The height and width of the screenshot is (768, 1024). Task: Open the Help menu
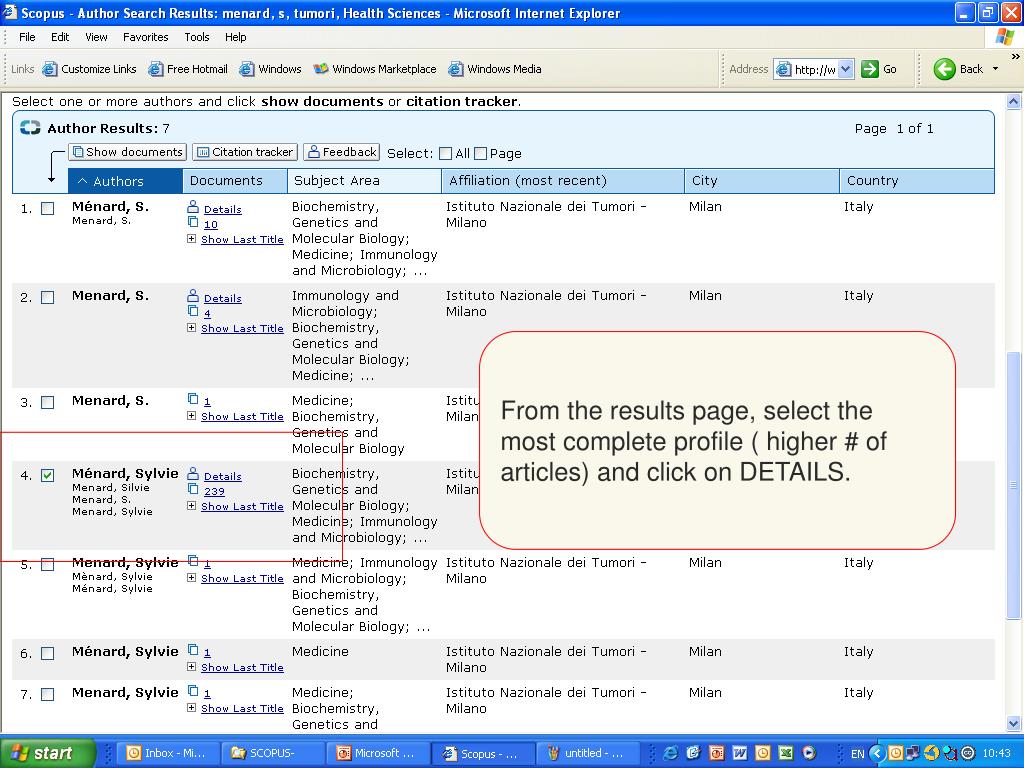coord(236,37)
